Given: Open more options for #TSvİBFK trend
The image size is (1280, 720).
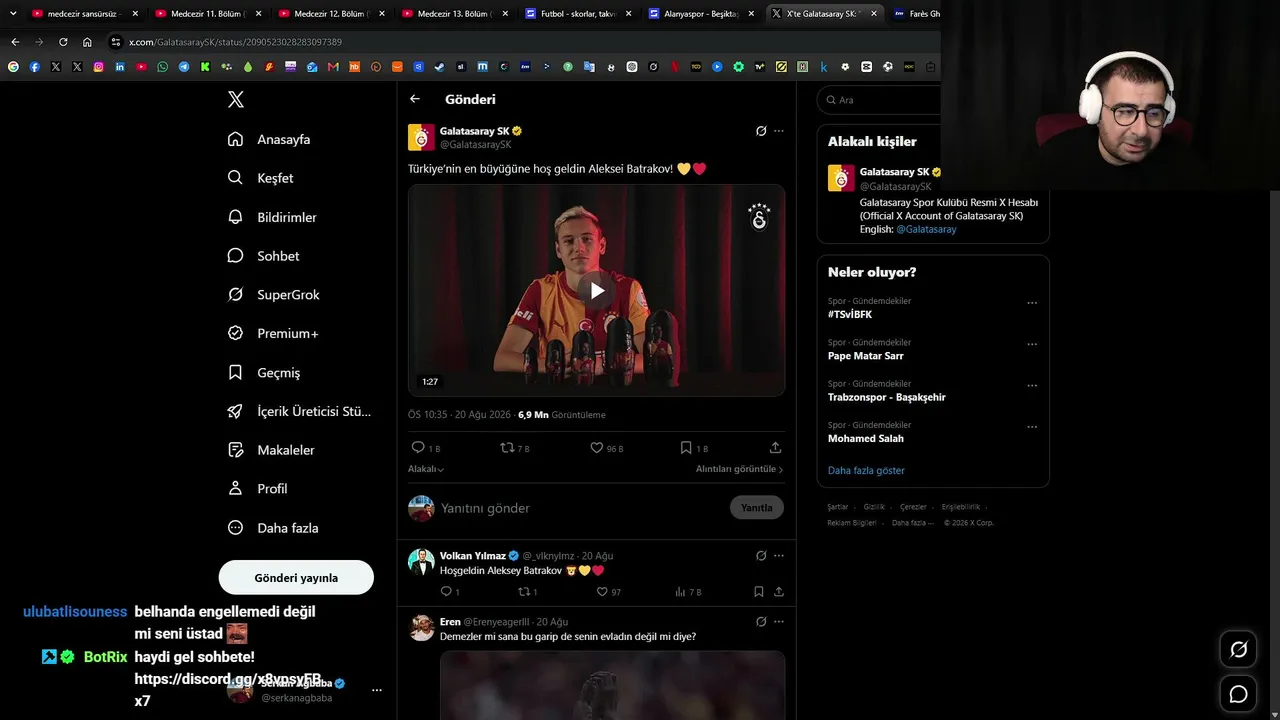Looking at the screenshot, I should 1032,303.
